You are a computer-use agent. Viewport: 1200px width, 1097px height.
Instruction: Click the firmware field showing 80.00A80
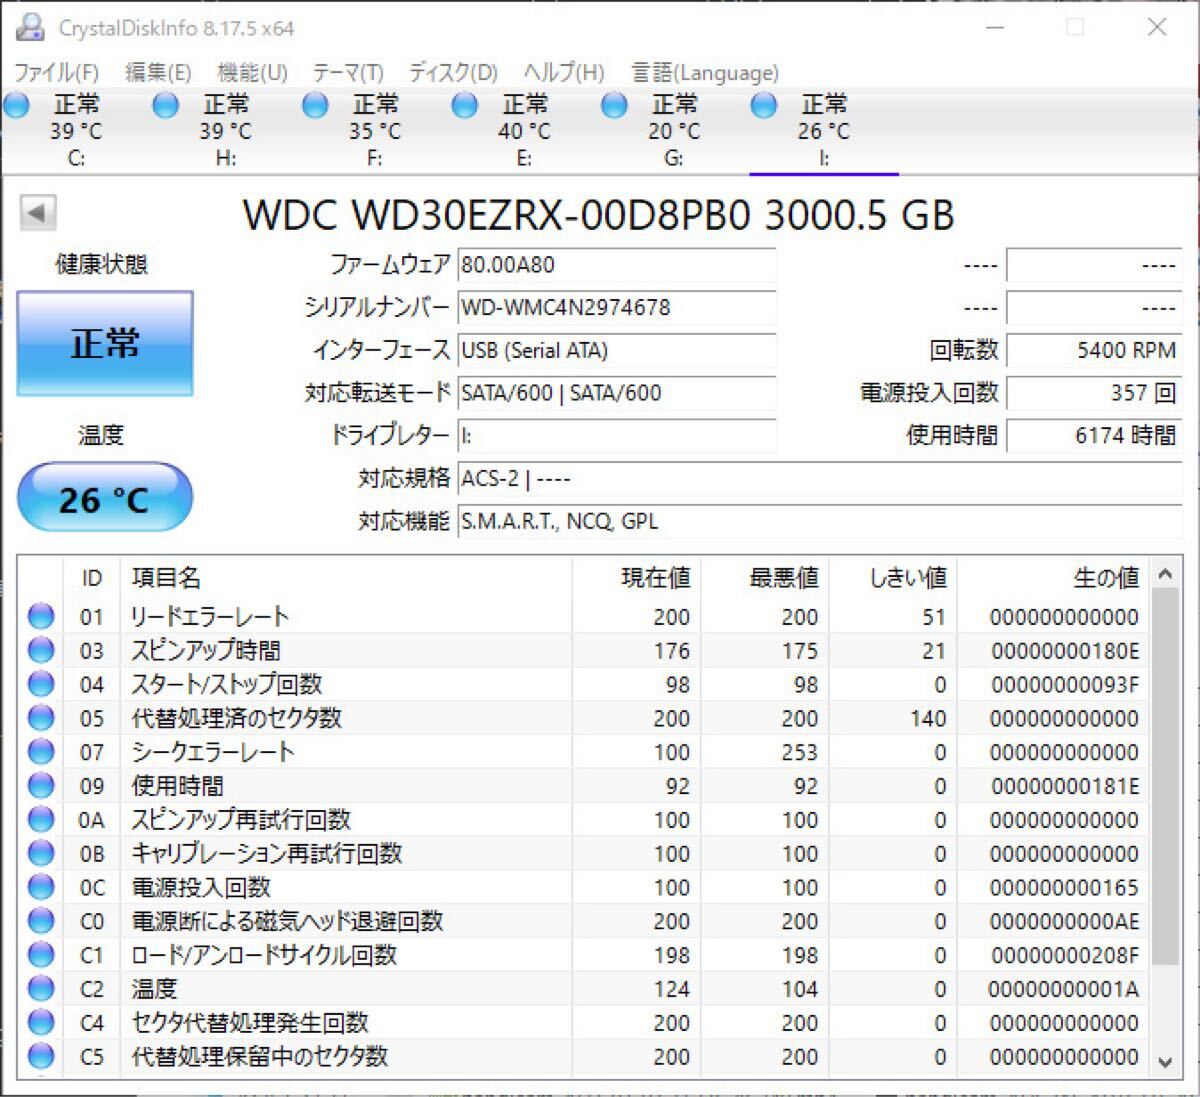[x=616, y=265]
